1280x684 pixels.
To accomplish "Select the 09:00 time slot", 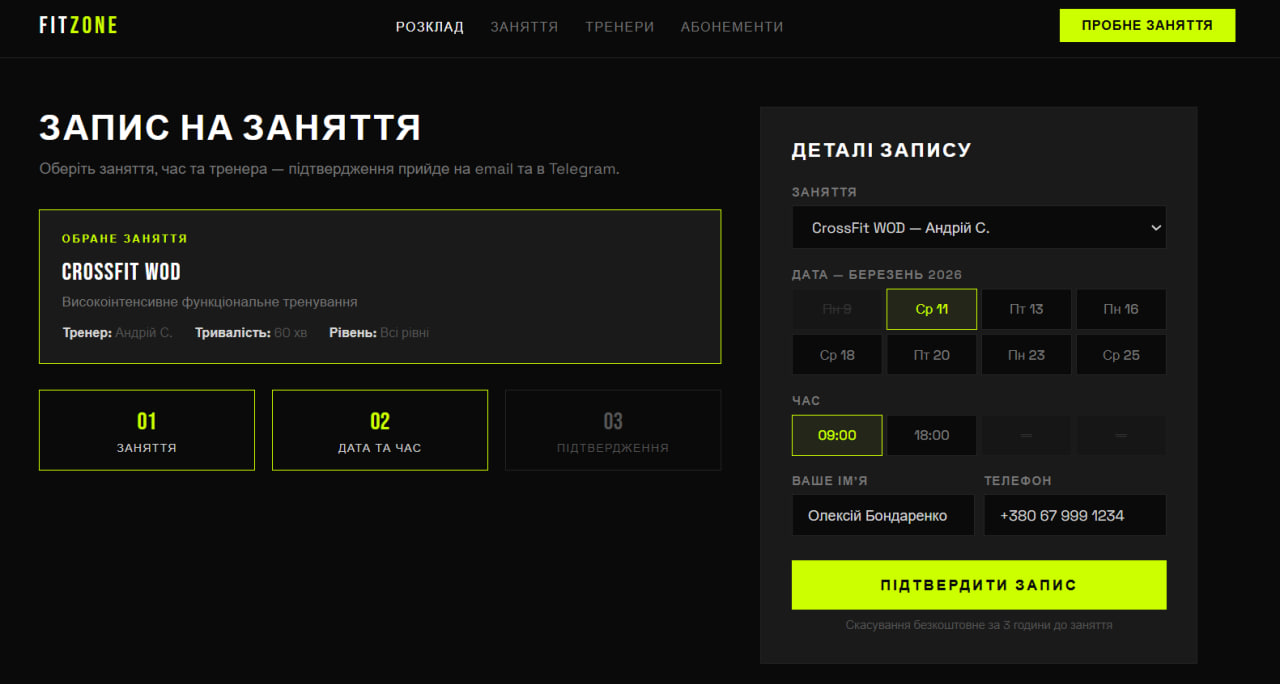I will coord(836,435).
